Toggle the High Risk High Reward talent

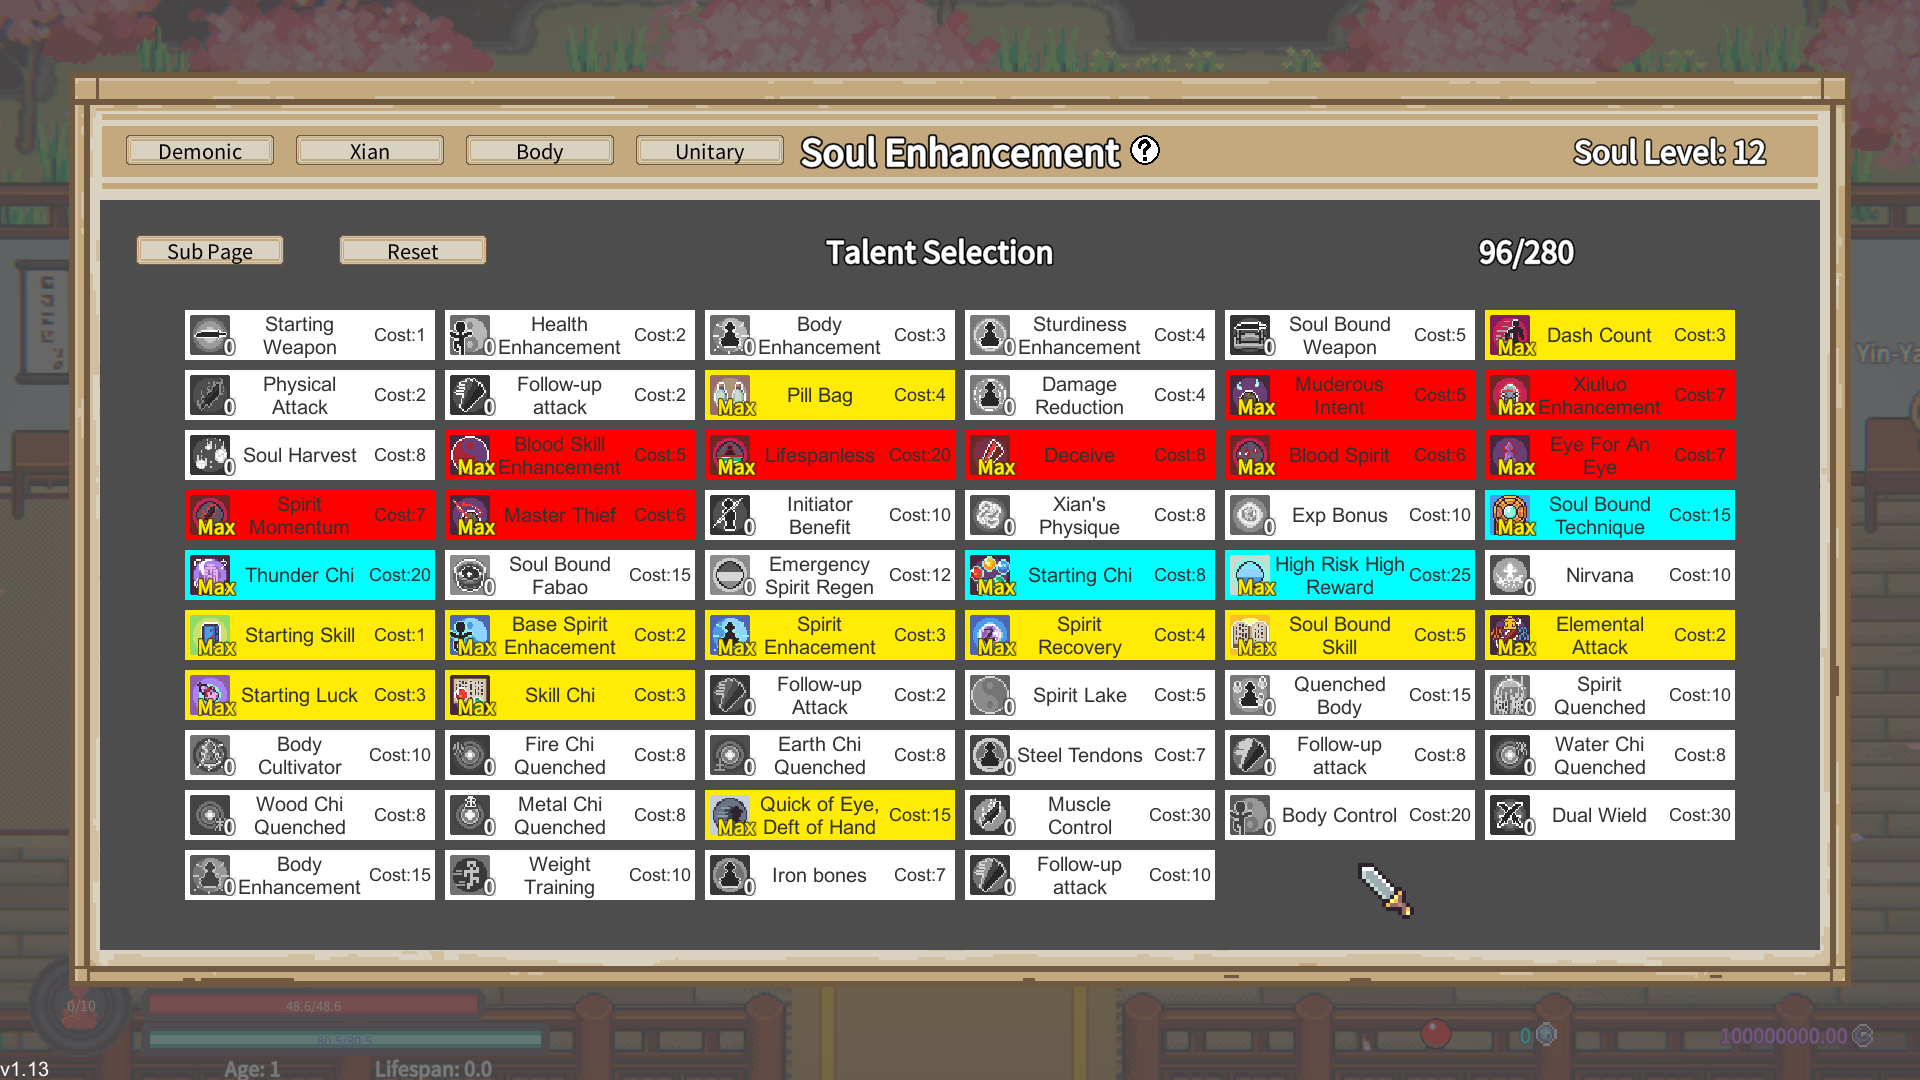[1349, 575]
